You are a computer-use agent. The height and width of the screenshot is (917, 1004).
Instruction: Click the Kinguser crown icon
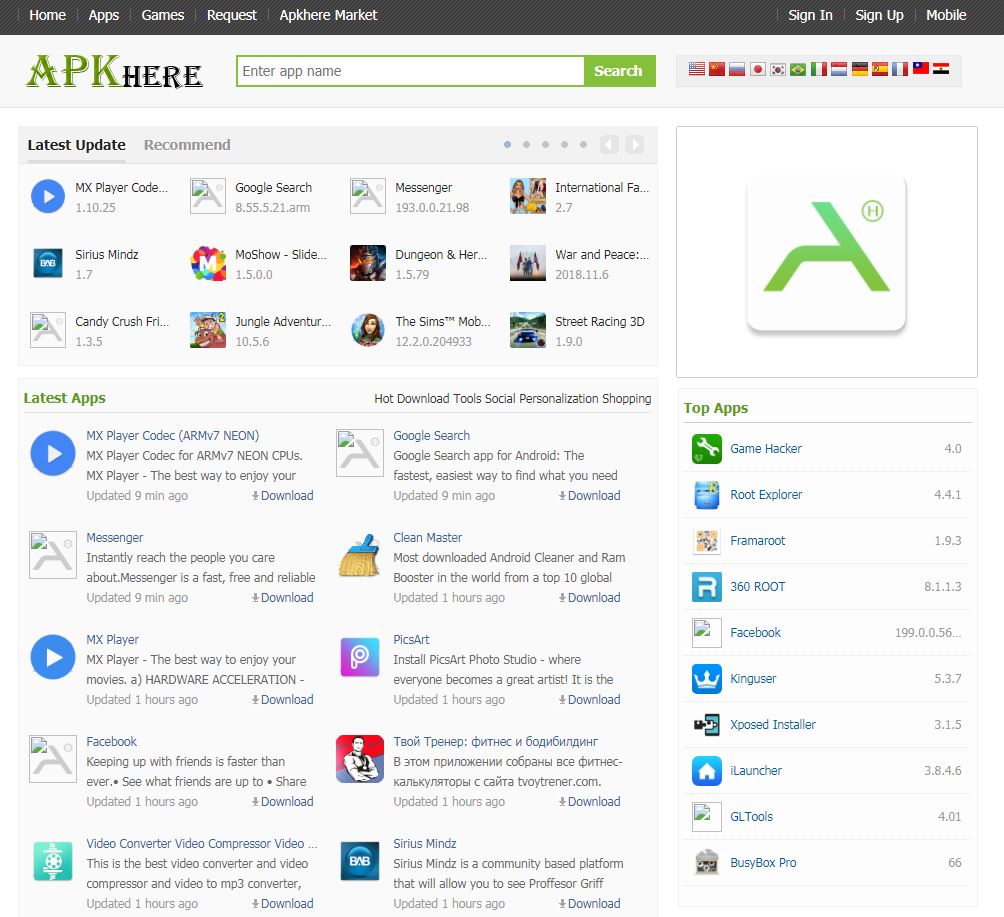(705, 679)
